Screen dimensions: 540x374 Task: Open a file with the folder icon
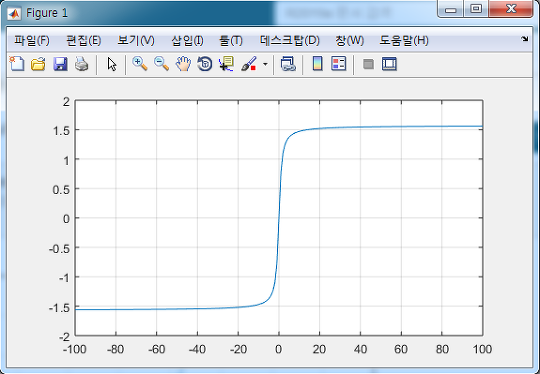tap(38, 64)
